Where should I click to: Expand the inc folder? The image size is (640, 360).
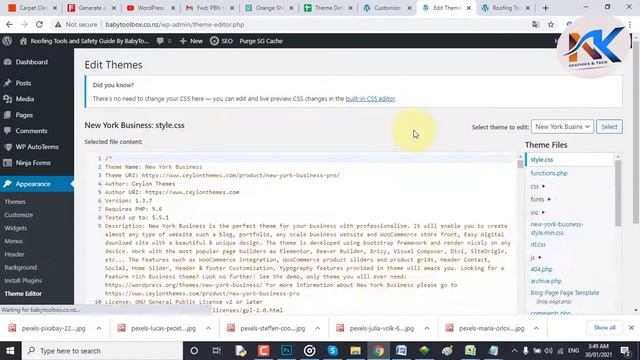tap(538, 212)
